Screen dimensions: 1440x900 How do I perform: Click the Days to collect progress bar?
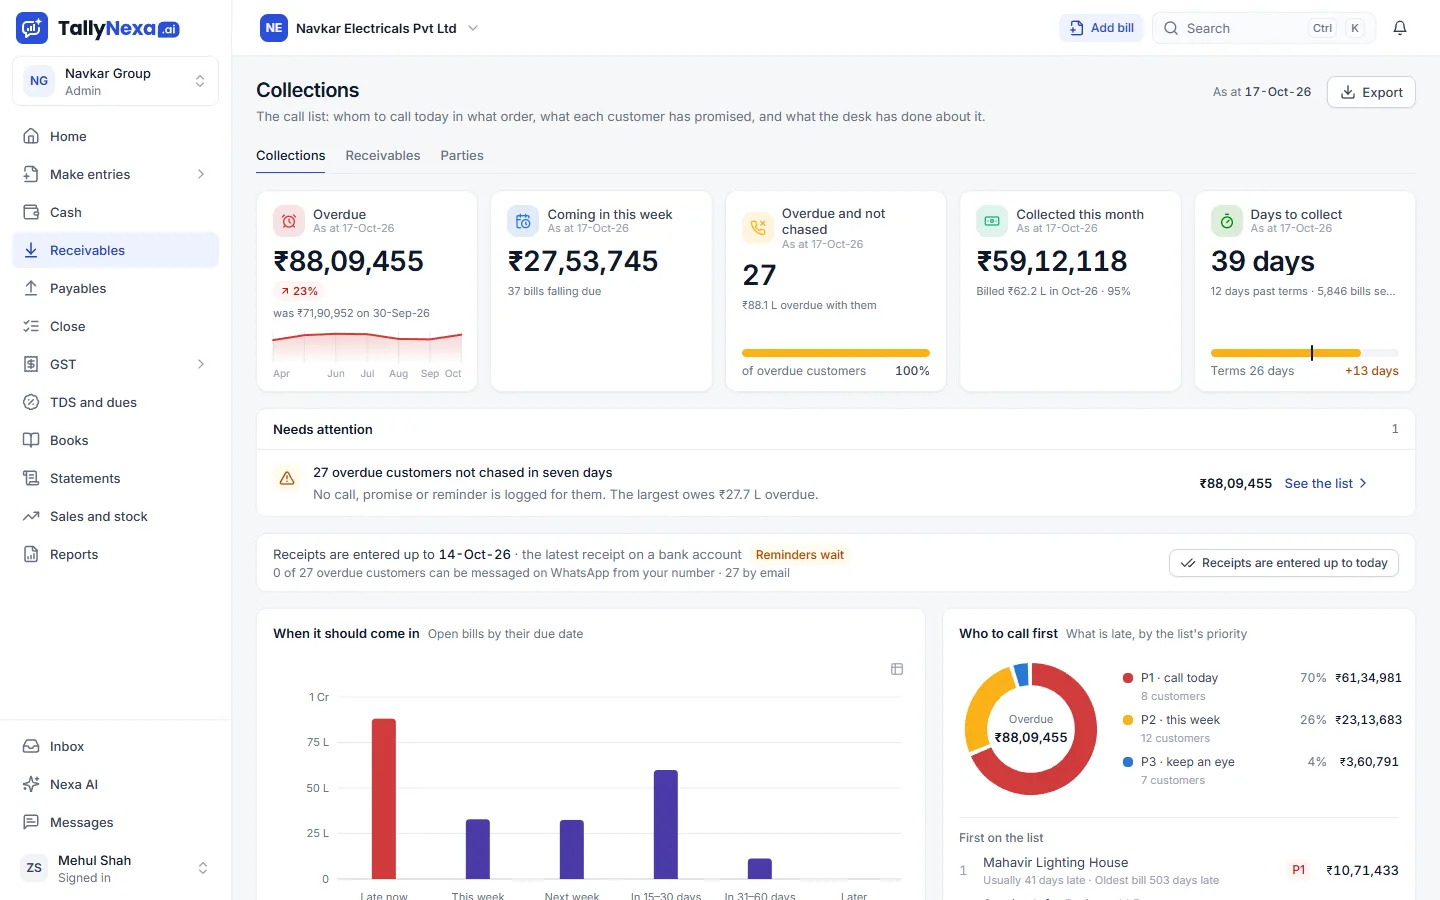coord(1305,353)
